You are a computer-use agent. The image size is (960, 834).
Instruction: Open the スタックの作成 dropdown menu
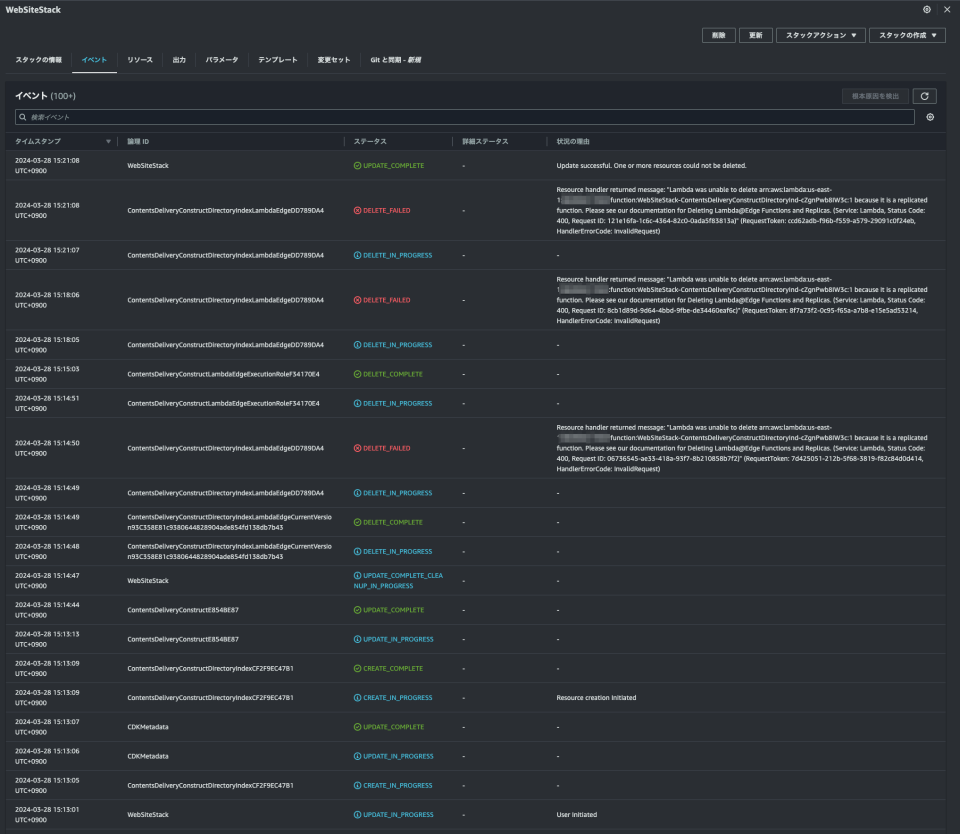[908, 34]
